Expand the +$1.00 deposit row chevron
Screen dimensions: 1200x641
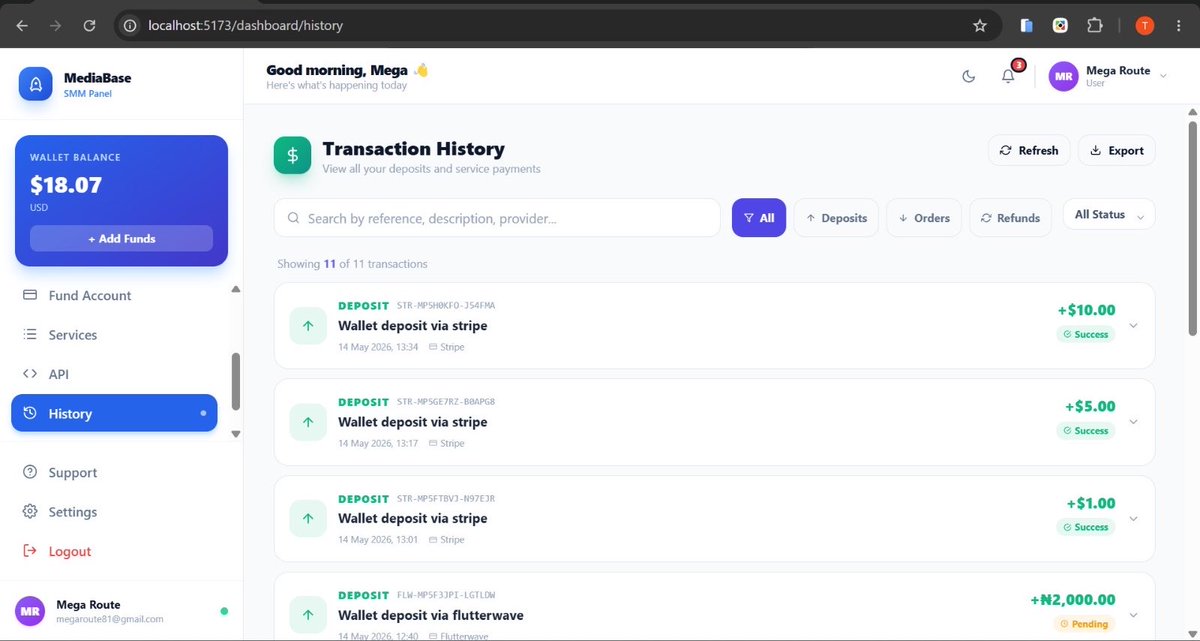click(x=1133, y=518)
